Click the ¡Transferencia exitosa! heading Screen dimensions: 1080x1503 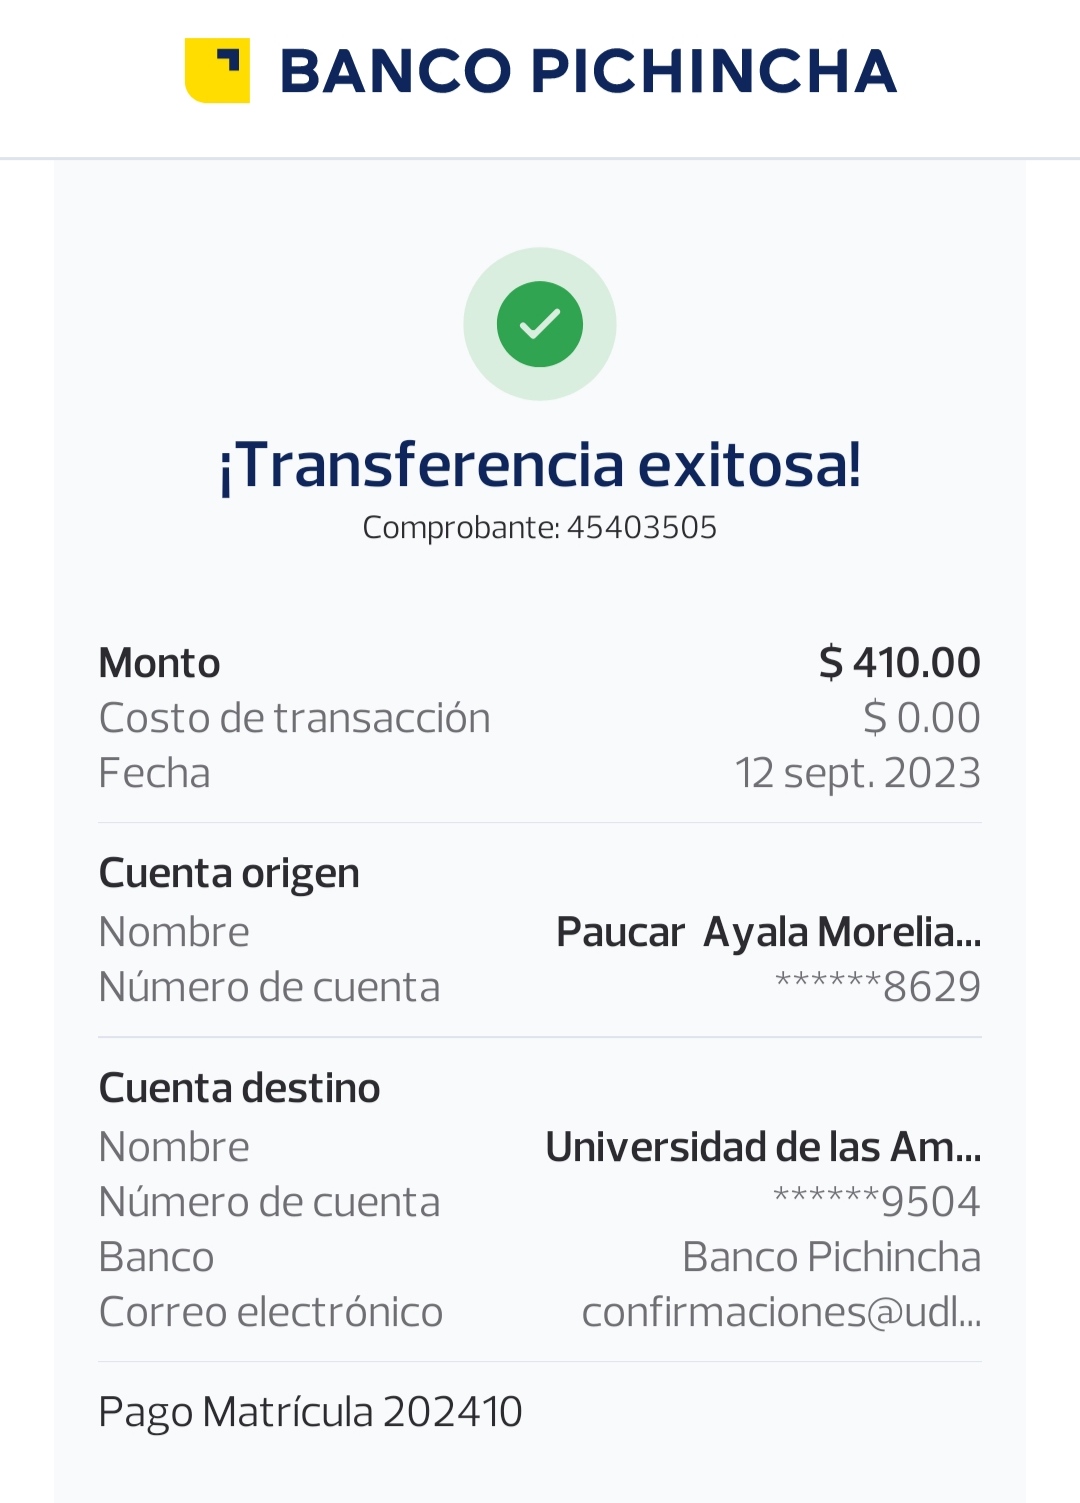(540, 465)
